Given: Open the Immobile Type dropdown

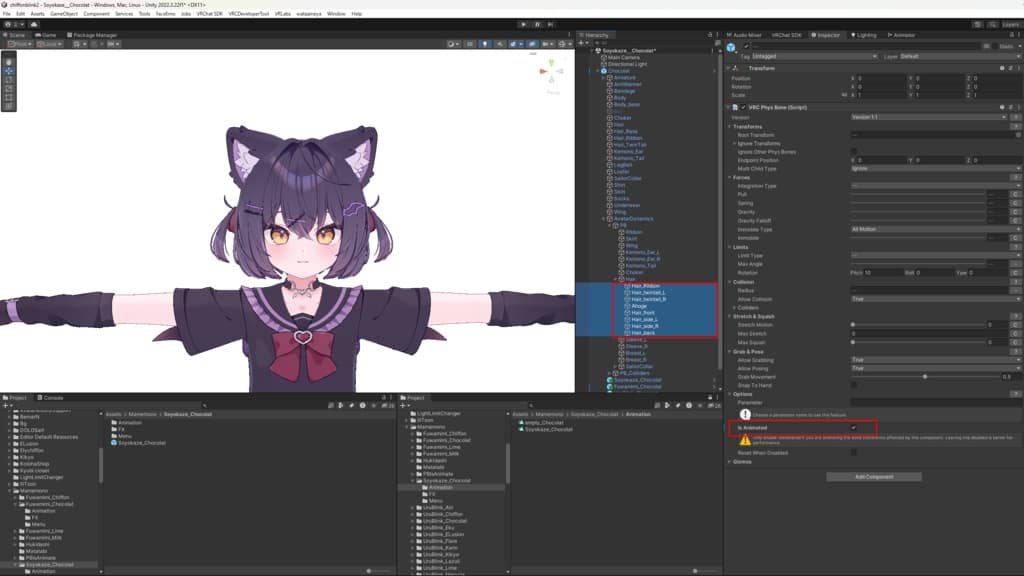Looking at the screenshot, I should click(x=928, y=229).
